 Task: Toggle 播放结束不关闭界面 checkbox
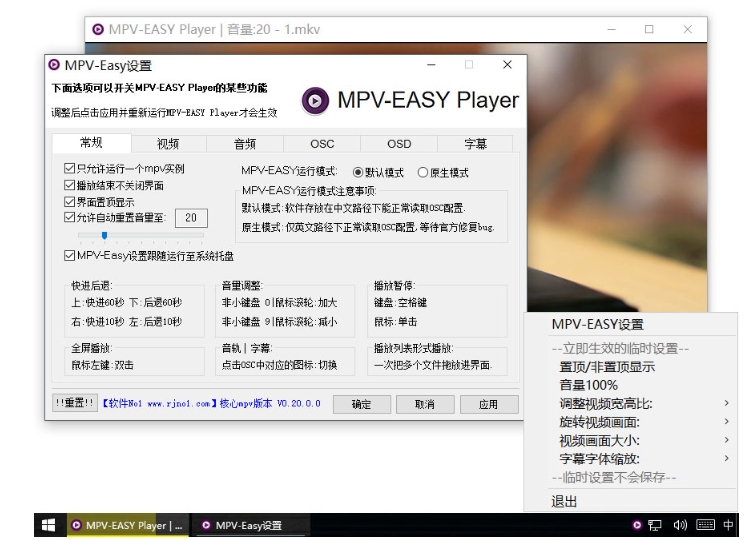pos(69,185)
